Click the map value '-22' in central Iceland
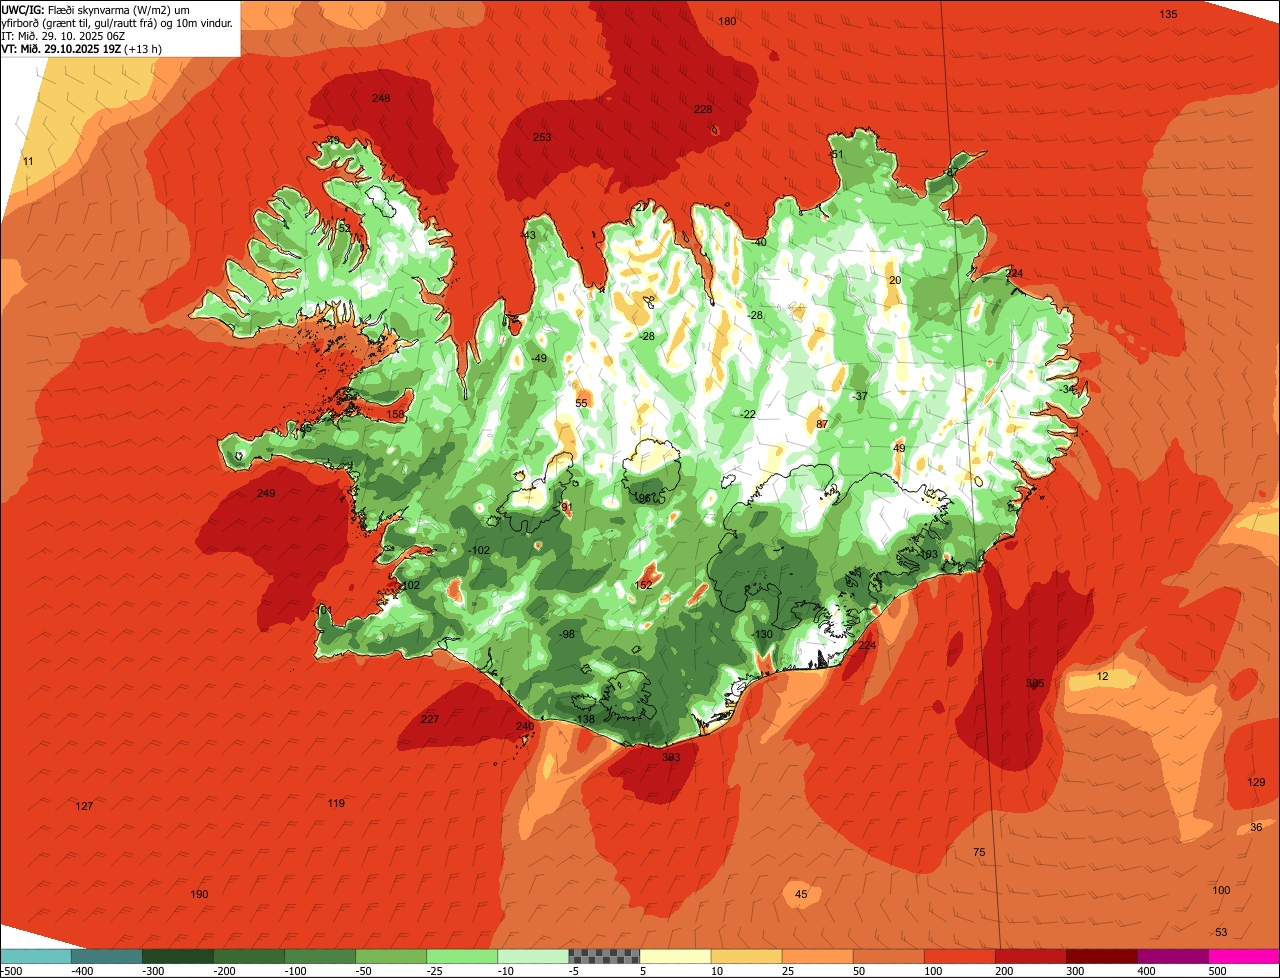The width and height of the screenshot is (1280, 978). [x=748, y=415]
